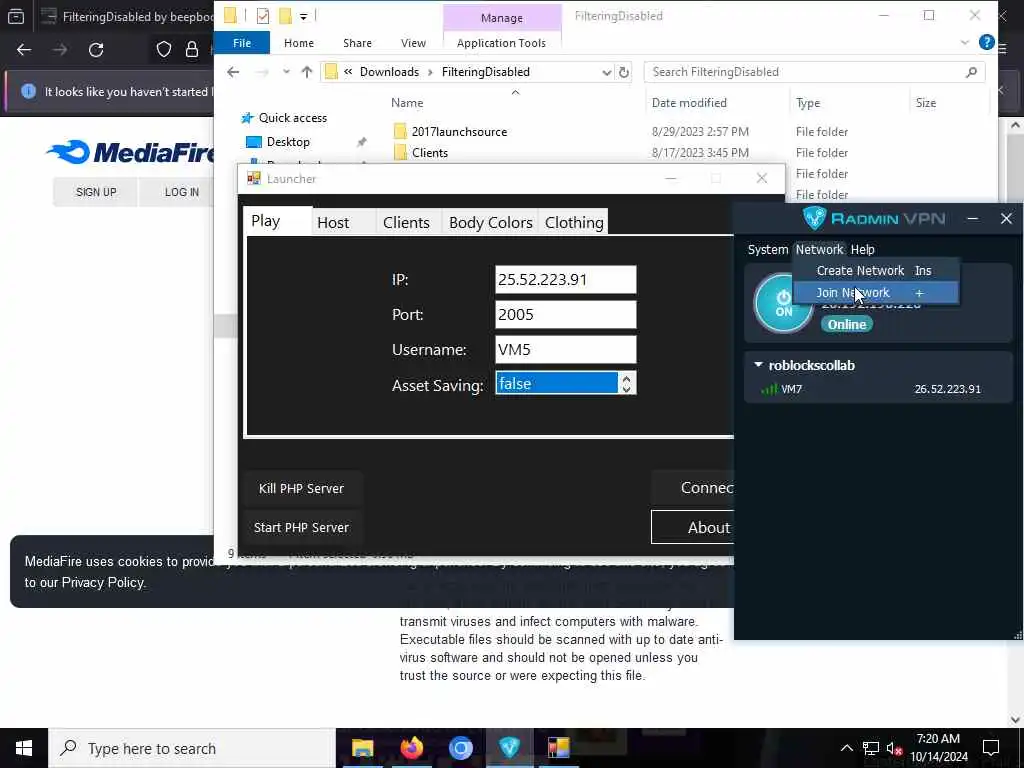
Task: Click the About button in Launcher
Action: pyautogui.click(x=693, y=527)
